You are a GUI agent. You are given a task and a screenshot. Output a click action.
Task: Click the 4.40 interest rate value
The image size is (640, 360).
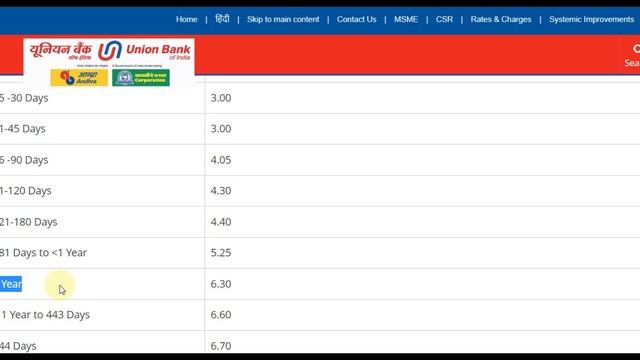tap(221, 222)
